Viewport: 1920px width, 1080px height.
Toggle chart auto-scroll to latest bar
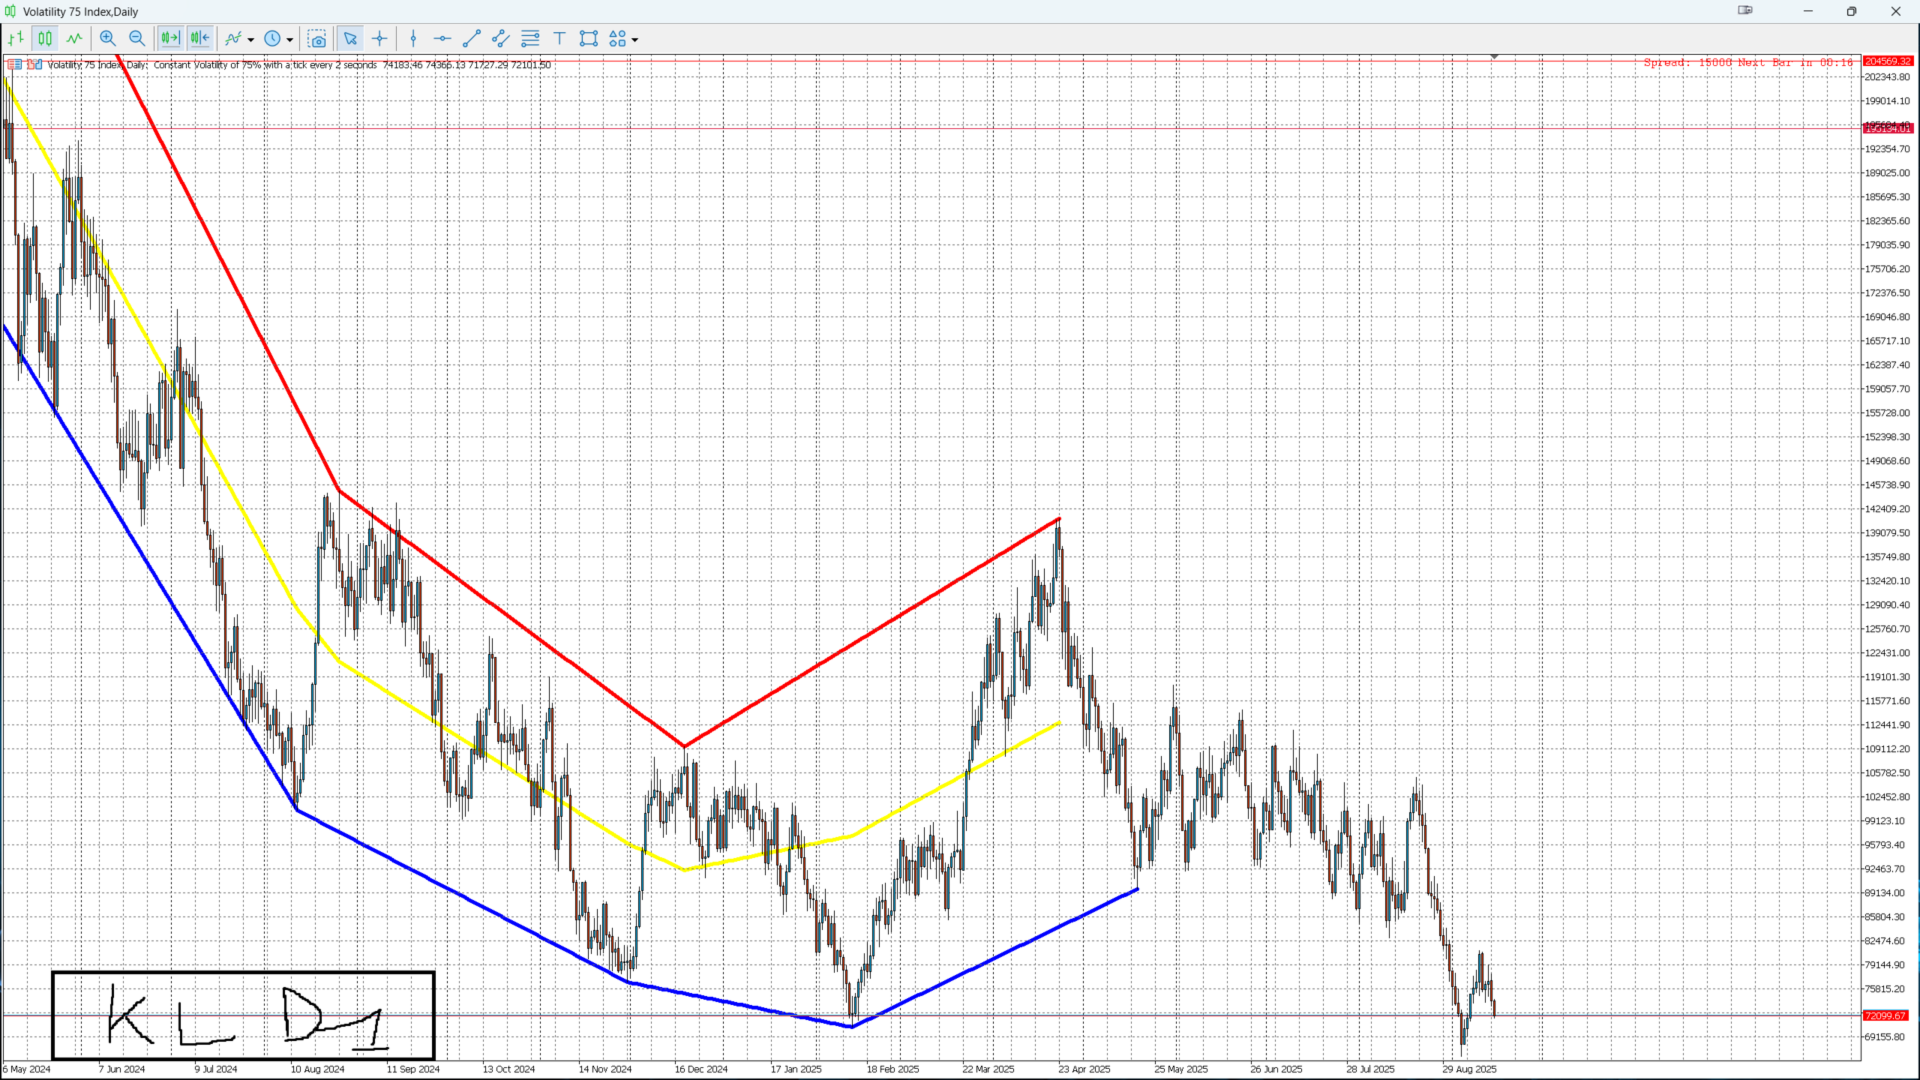tap(170, 39)
